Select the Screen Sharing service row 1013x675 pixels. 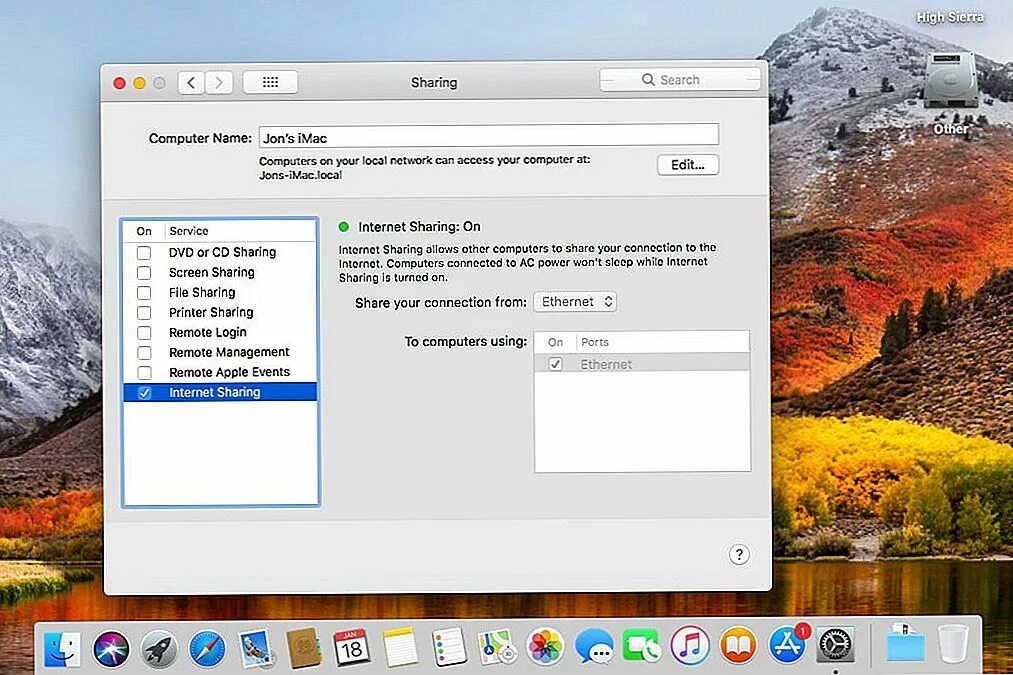tap(220, 273)
